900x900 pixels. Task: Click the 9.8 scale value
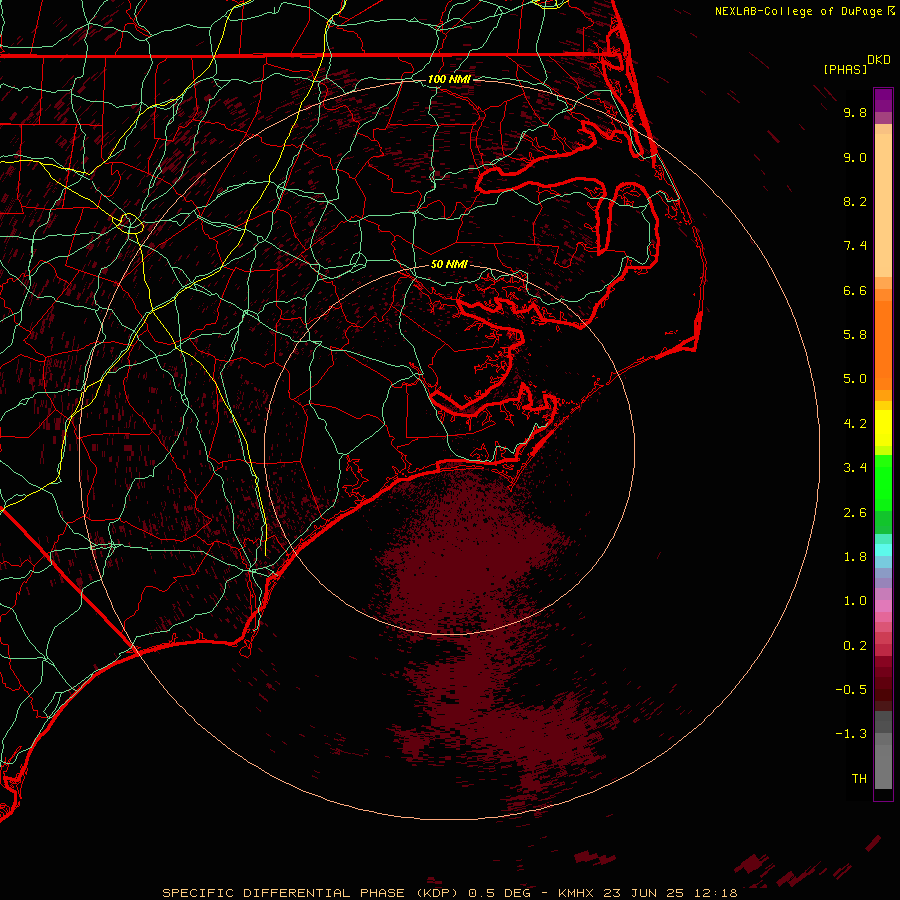click(x=855, y=112)
